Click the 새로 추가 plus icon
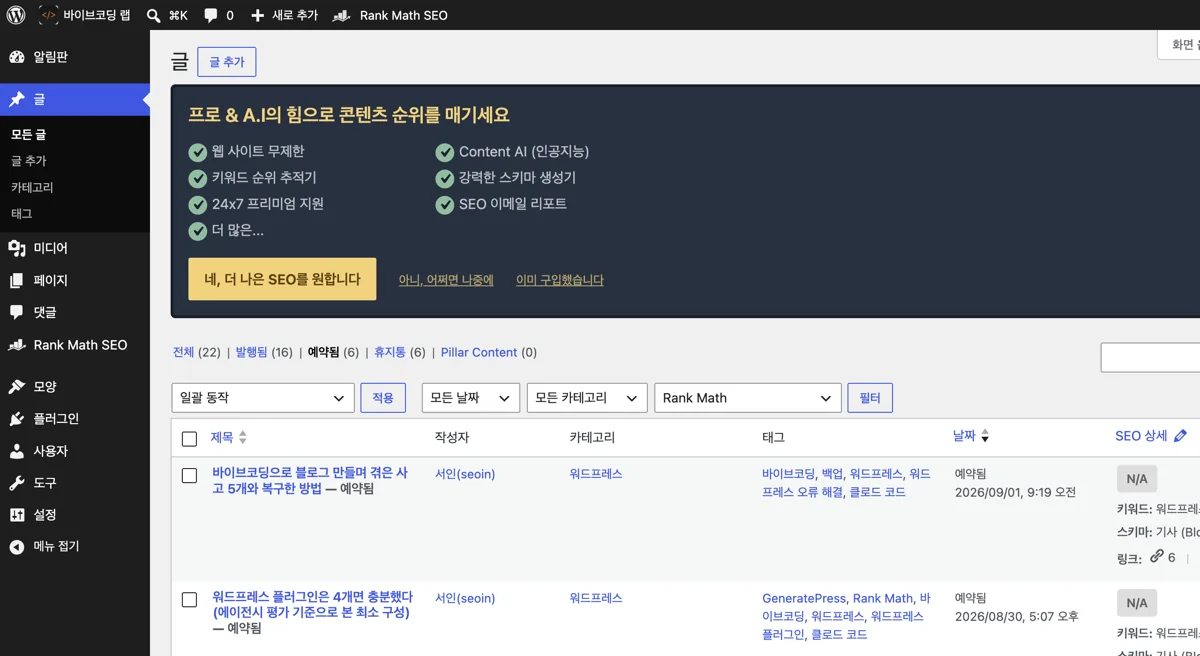 [x=258, y=16]
